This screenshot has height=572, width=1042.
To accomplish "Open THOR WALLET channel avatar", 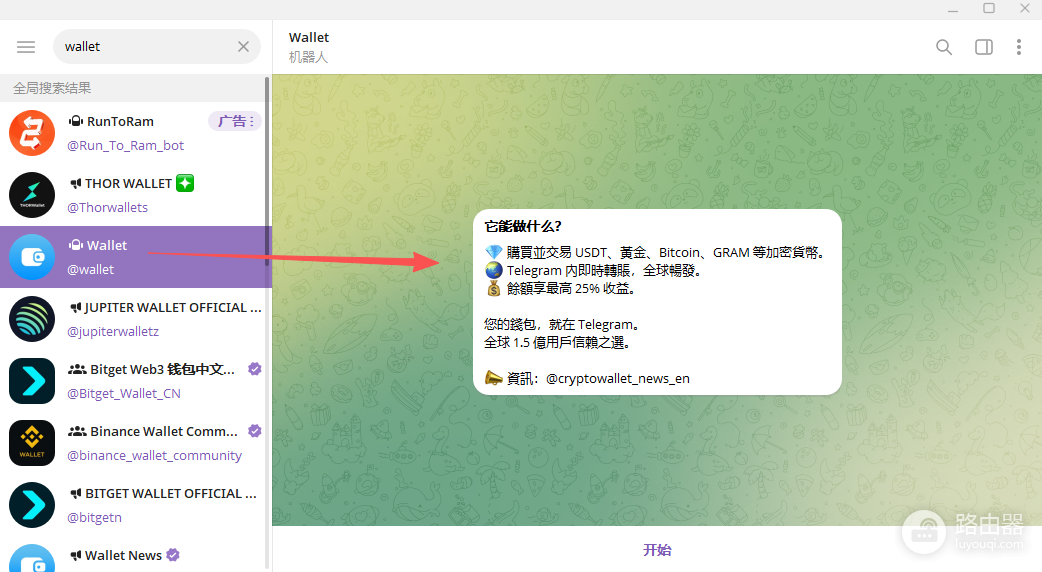I will coord(32,195).
